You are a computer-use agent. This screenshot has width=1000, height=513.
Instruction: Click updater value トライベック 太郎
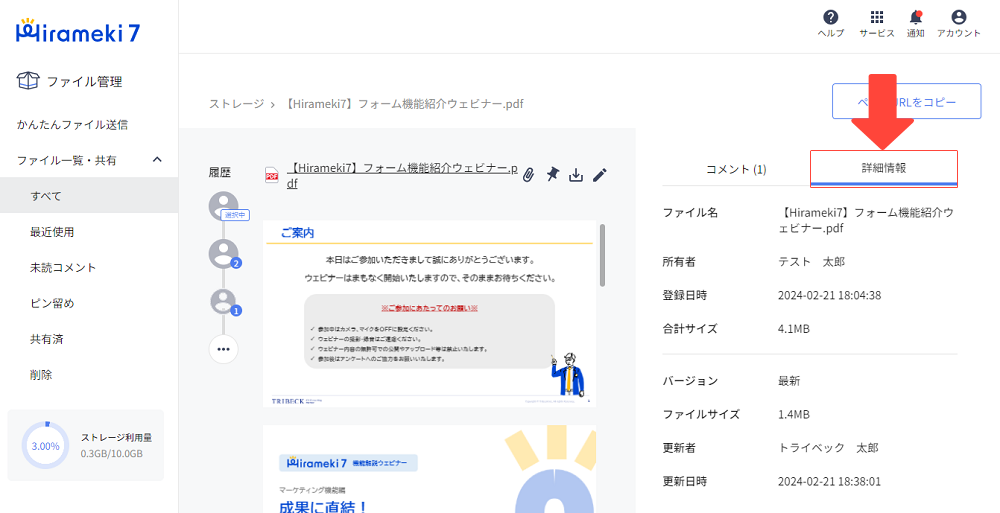828,448
